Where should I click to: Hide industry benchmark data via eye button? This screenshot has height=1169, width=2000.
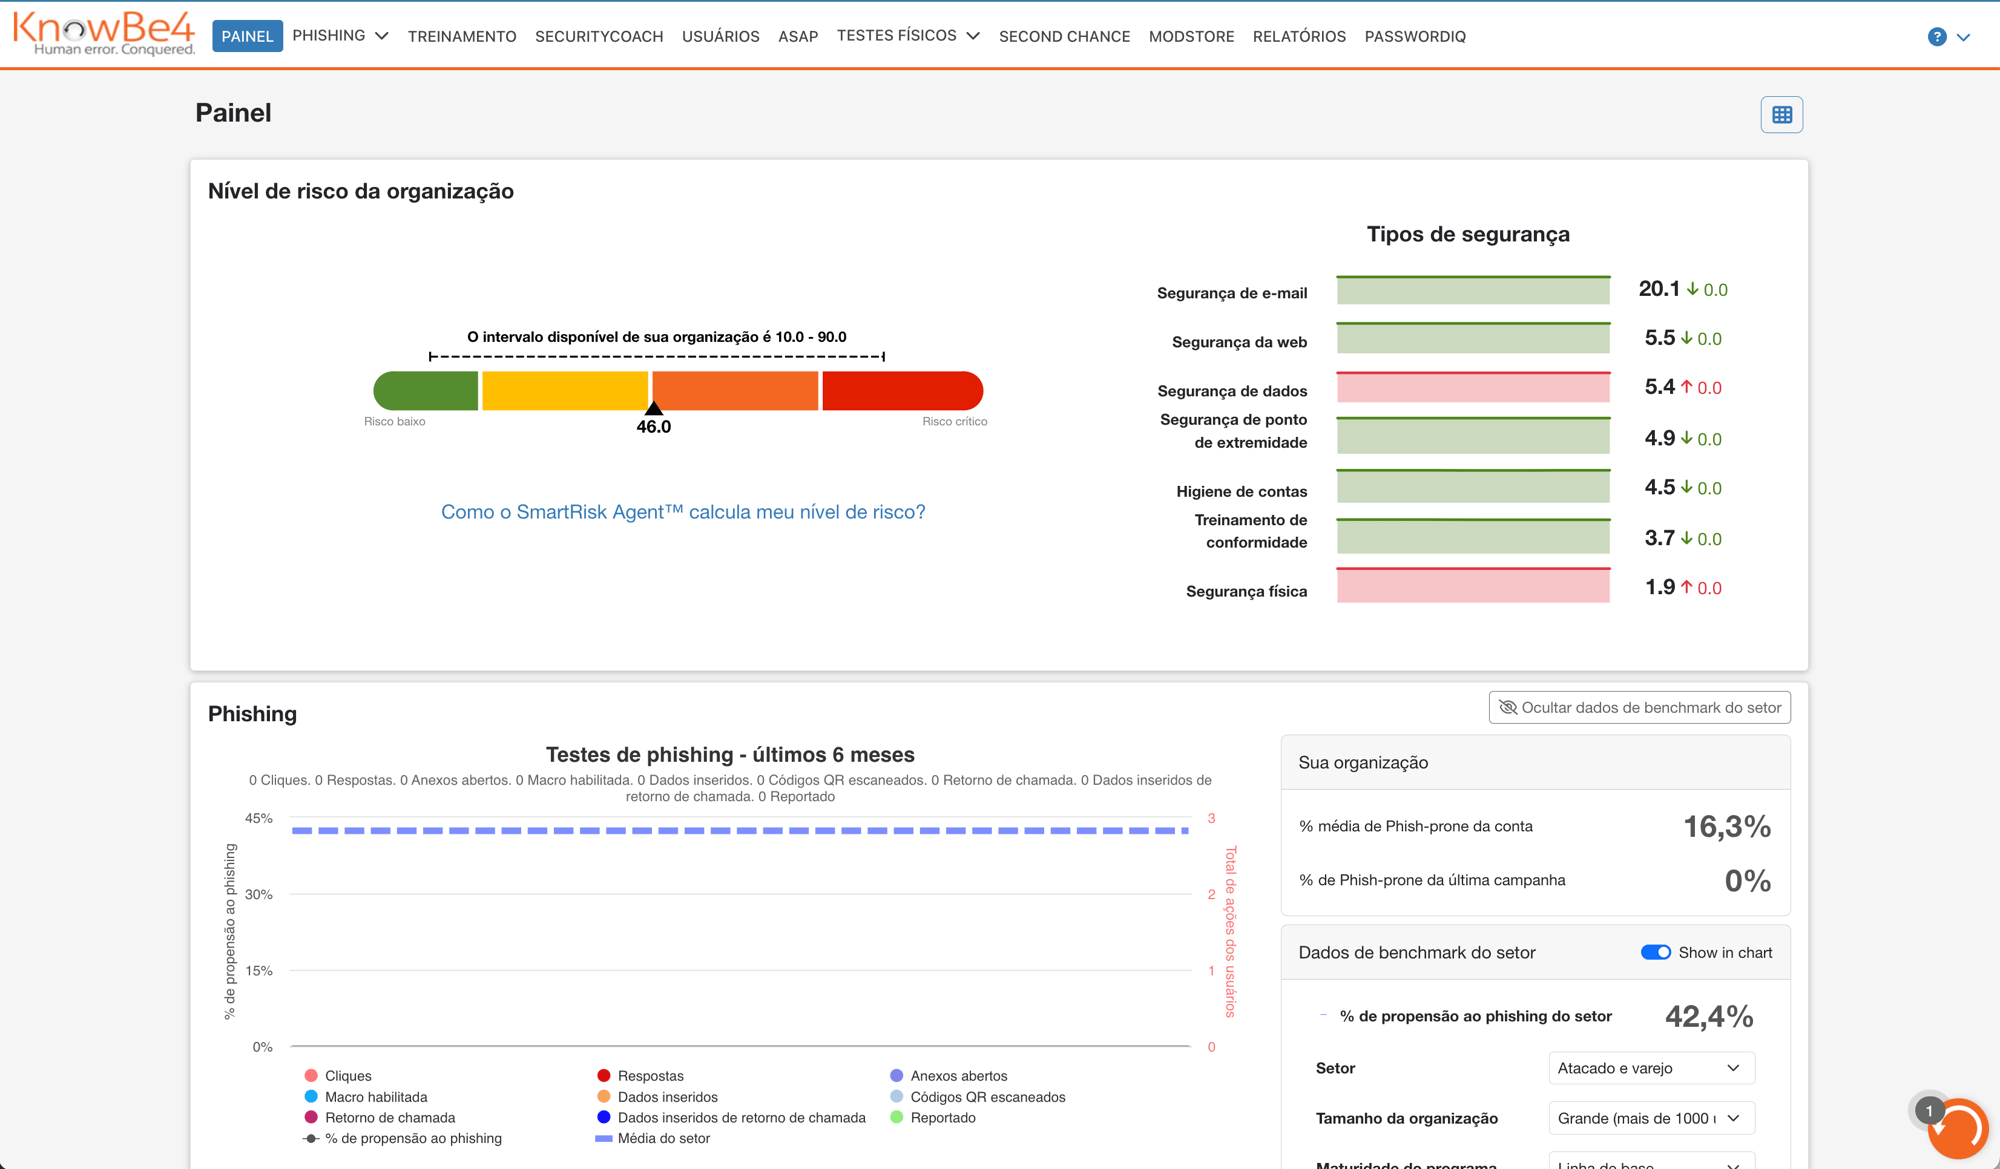click(1639, 708)
